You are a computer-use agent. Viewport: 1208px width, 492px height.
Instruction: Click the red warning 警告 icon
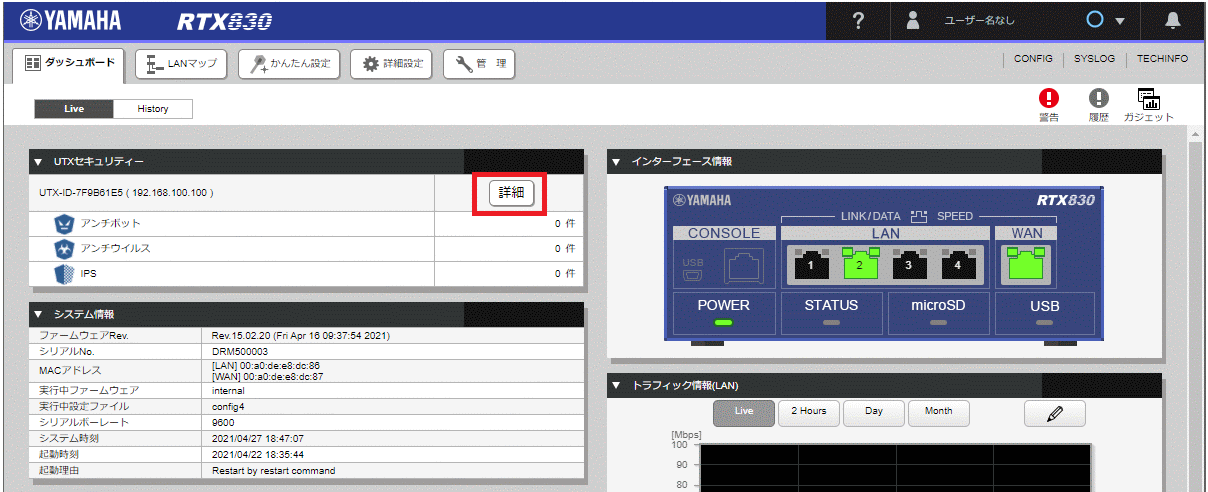[x=1048, y=98]
